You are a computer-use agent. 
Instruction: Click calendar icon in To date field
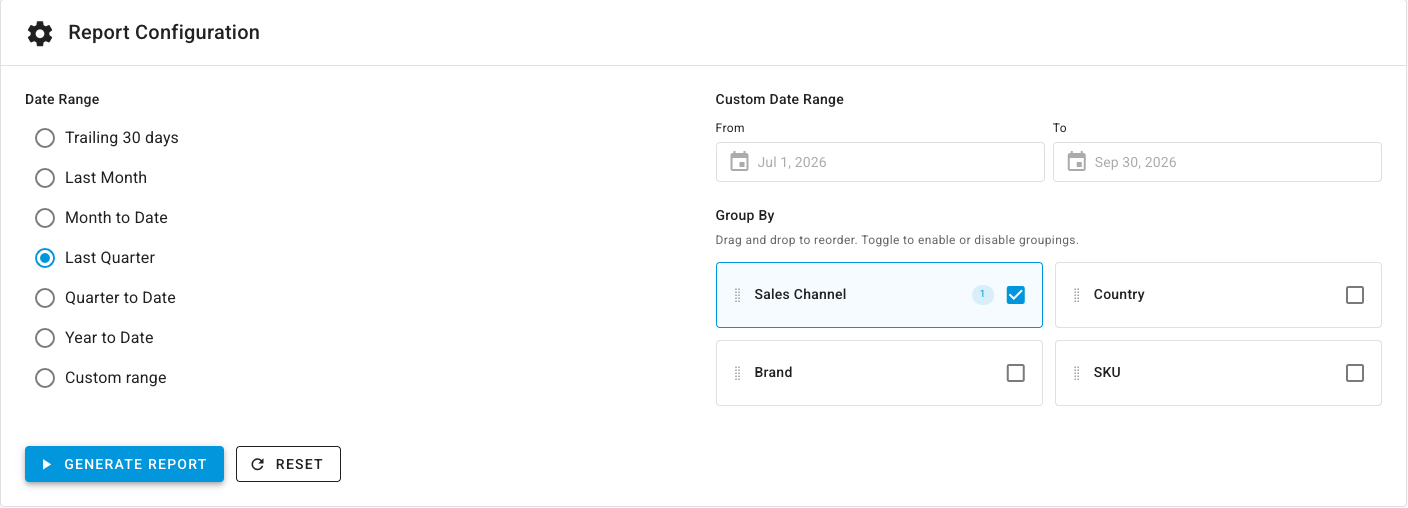[1076, 162]
